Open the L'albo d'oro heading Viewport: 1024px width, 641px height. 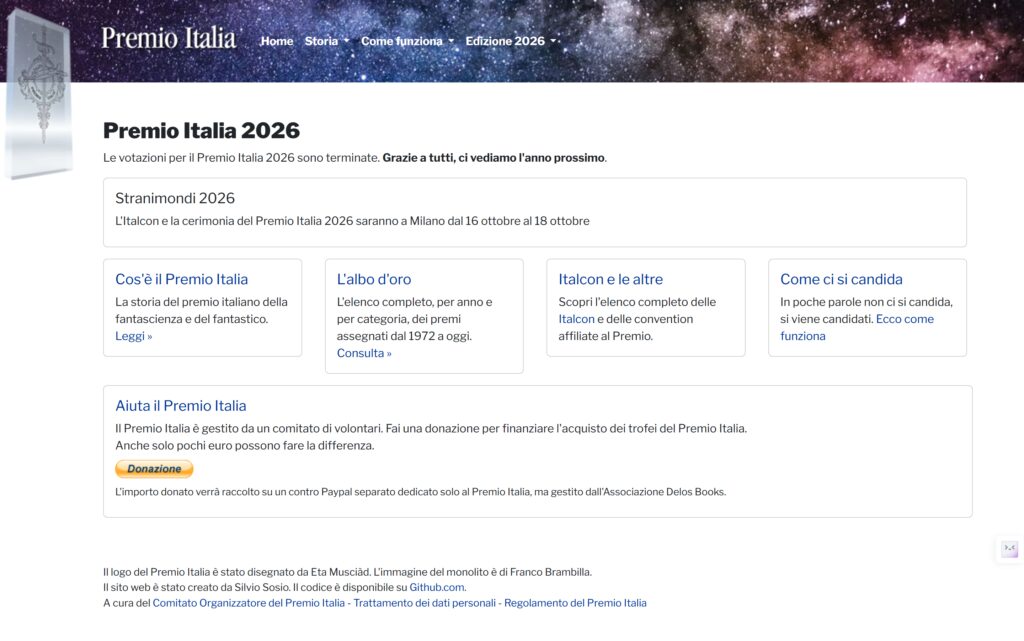(x=374, y=279)
